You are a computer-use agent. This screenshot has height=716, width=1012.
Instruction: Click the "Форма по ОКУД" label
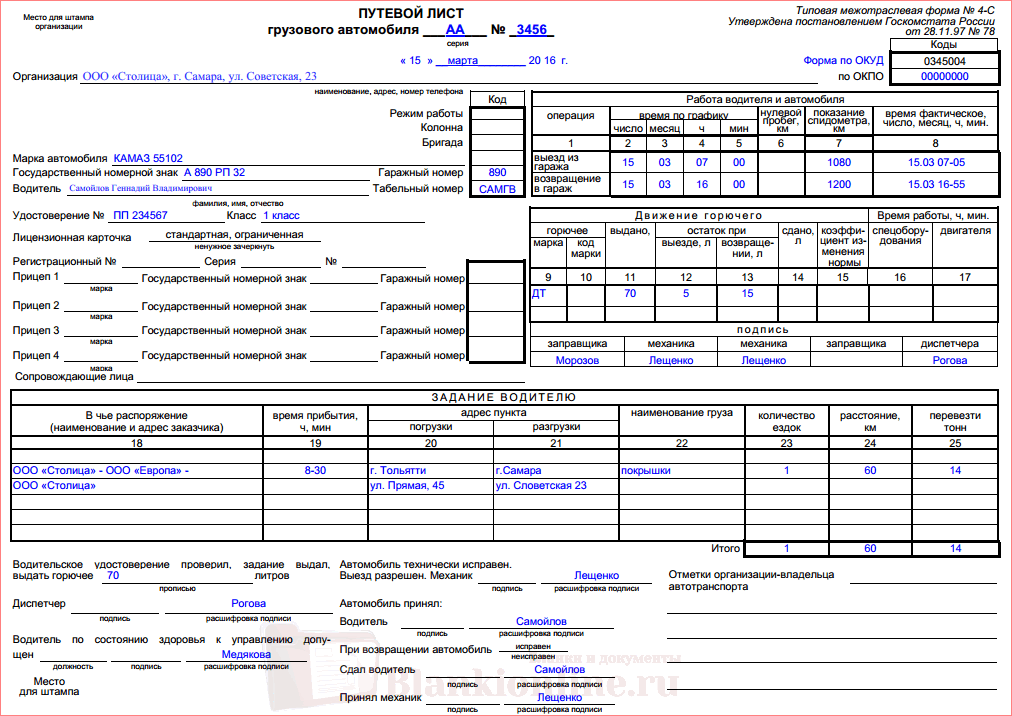click(x=843, y=61)
